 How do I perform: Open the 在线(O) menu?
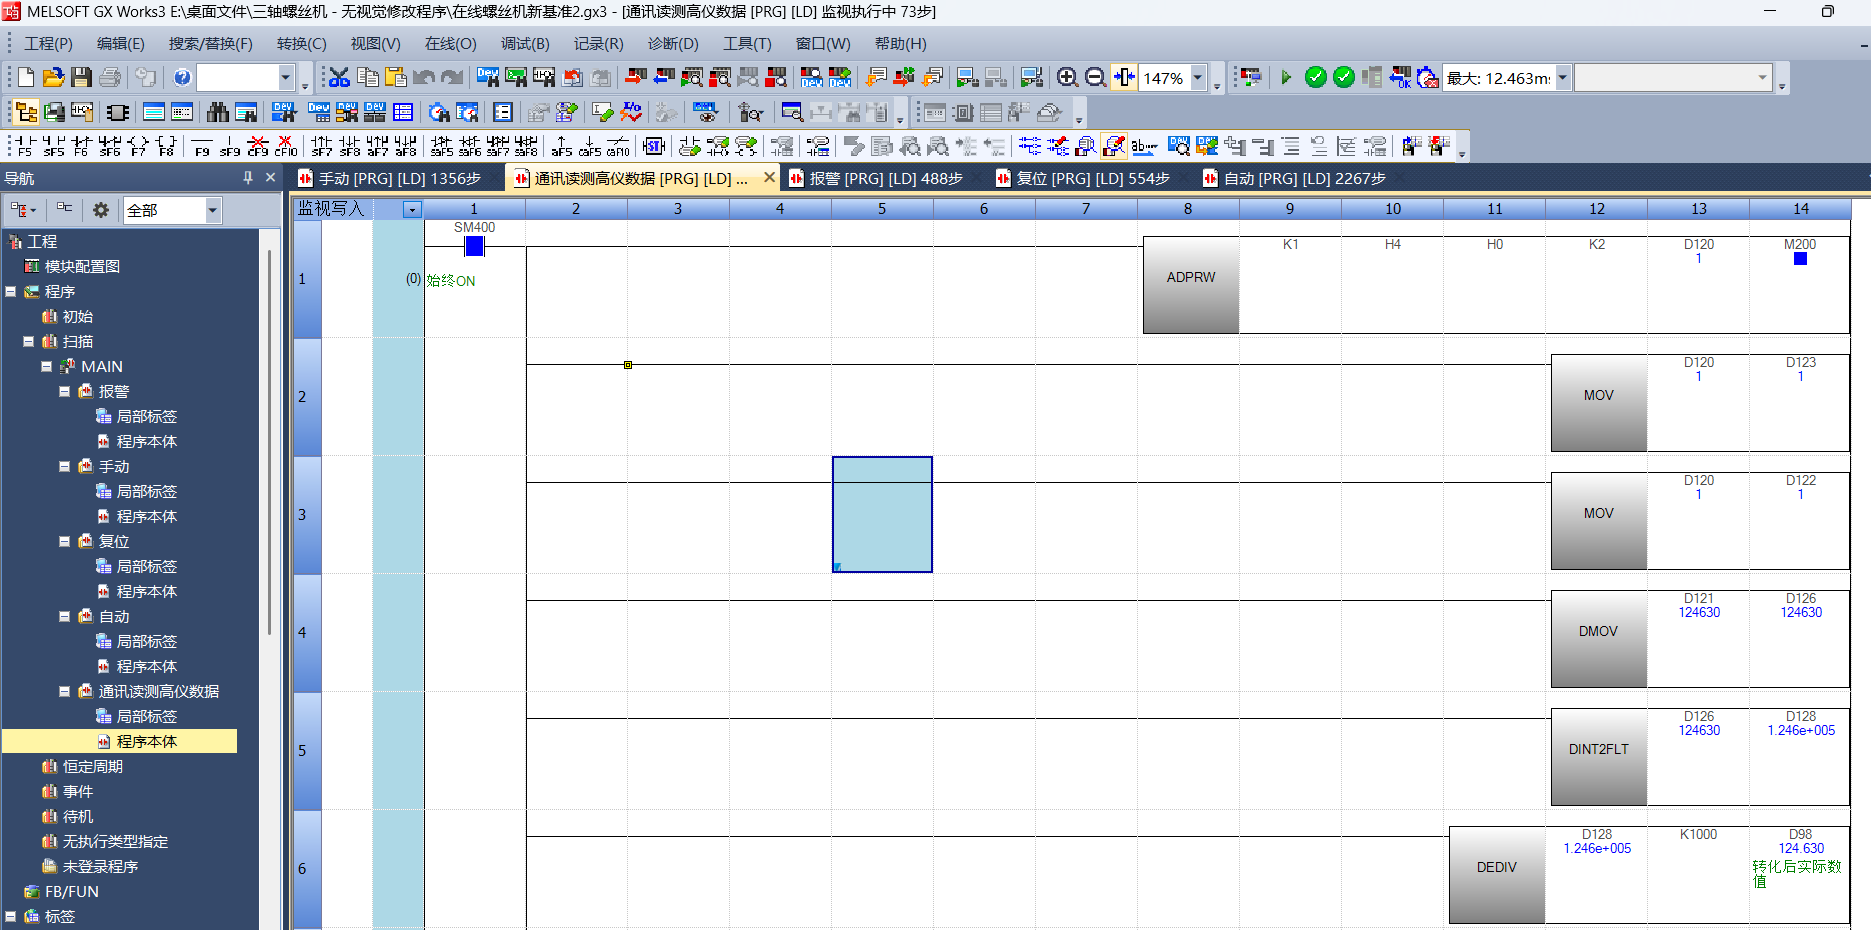point(450,44)
